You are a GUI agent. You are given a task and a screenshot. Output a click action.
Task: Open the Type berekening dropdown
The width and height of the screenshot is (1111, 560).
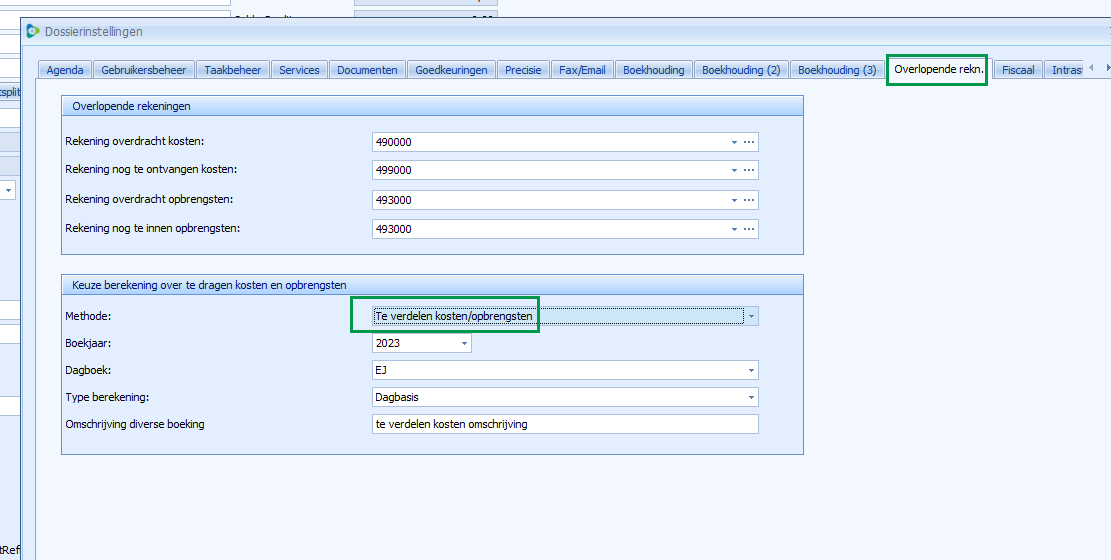coord(750,397)
